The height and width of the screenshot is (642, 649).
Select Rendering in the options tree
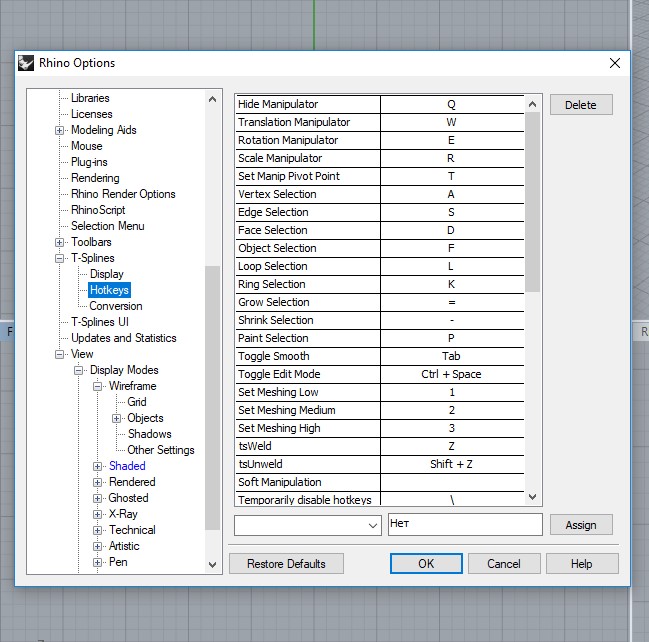tap(95, 178)
